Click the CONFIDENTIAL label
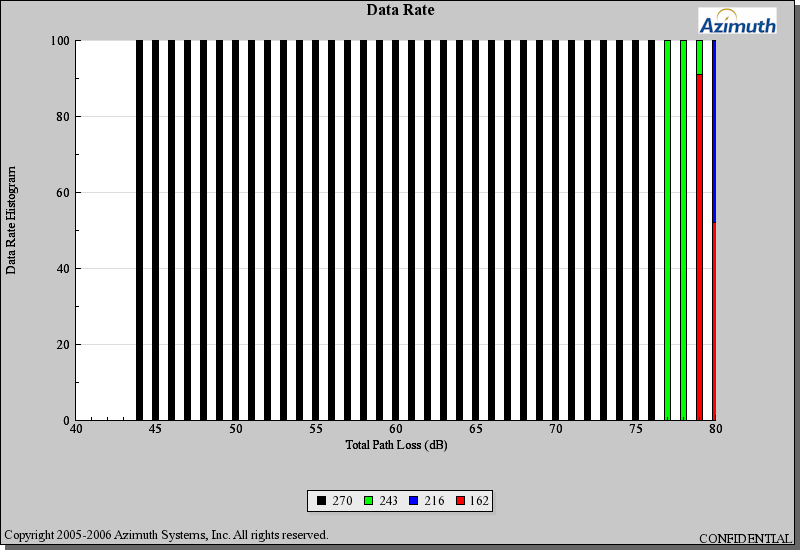Screen dimensions: 800x550 [745, 539]
